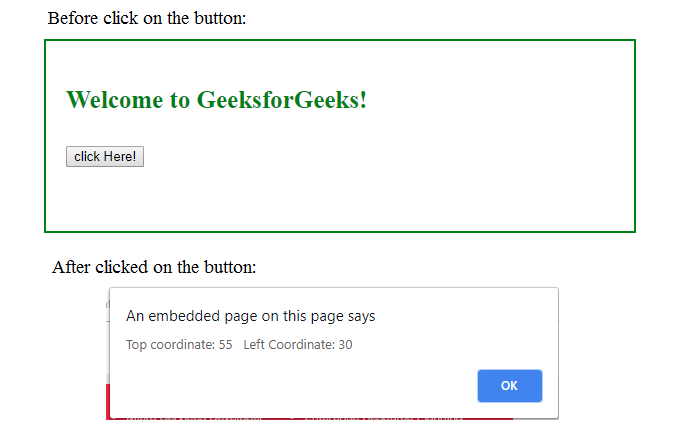675x432 pixels.
Task: Click the "After clicked on the button:" caption
Action: pyautogui.click(x=154, y=267)
